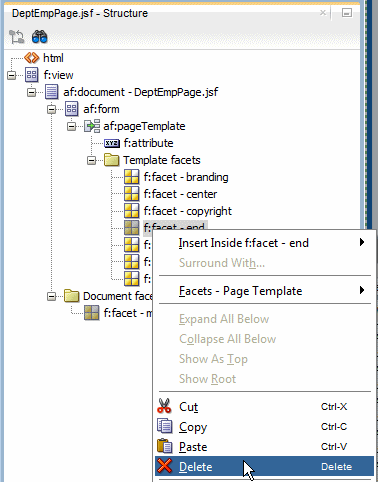
Task: Select the af:pageTemplate label
Action: click(x=144, y=126)
